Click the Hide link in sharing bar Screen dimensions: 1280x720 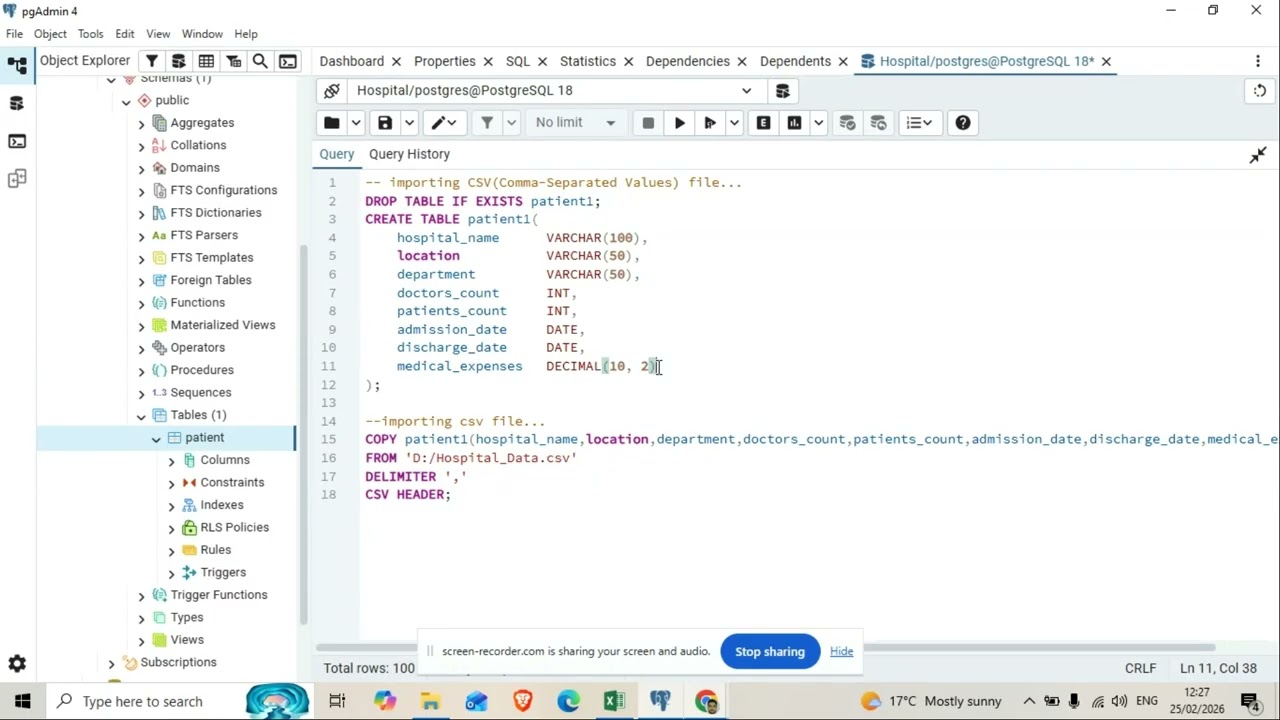(x=841, y=652)
